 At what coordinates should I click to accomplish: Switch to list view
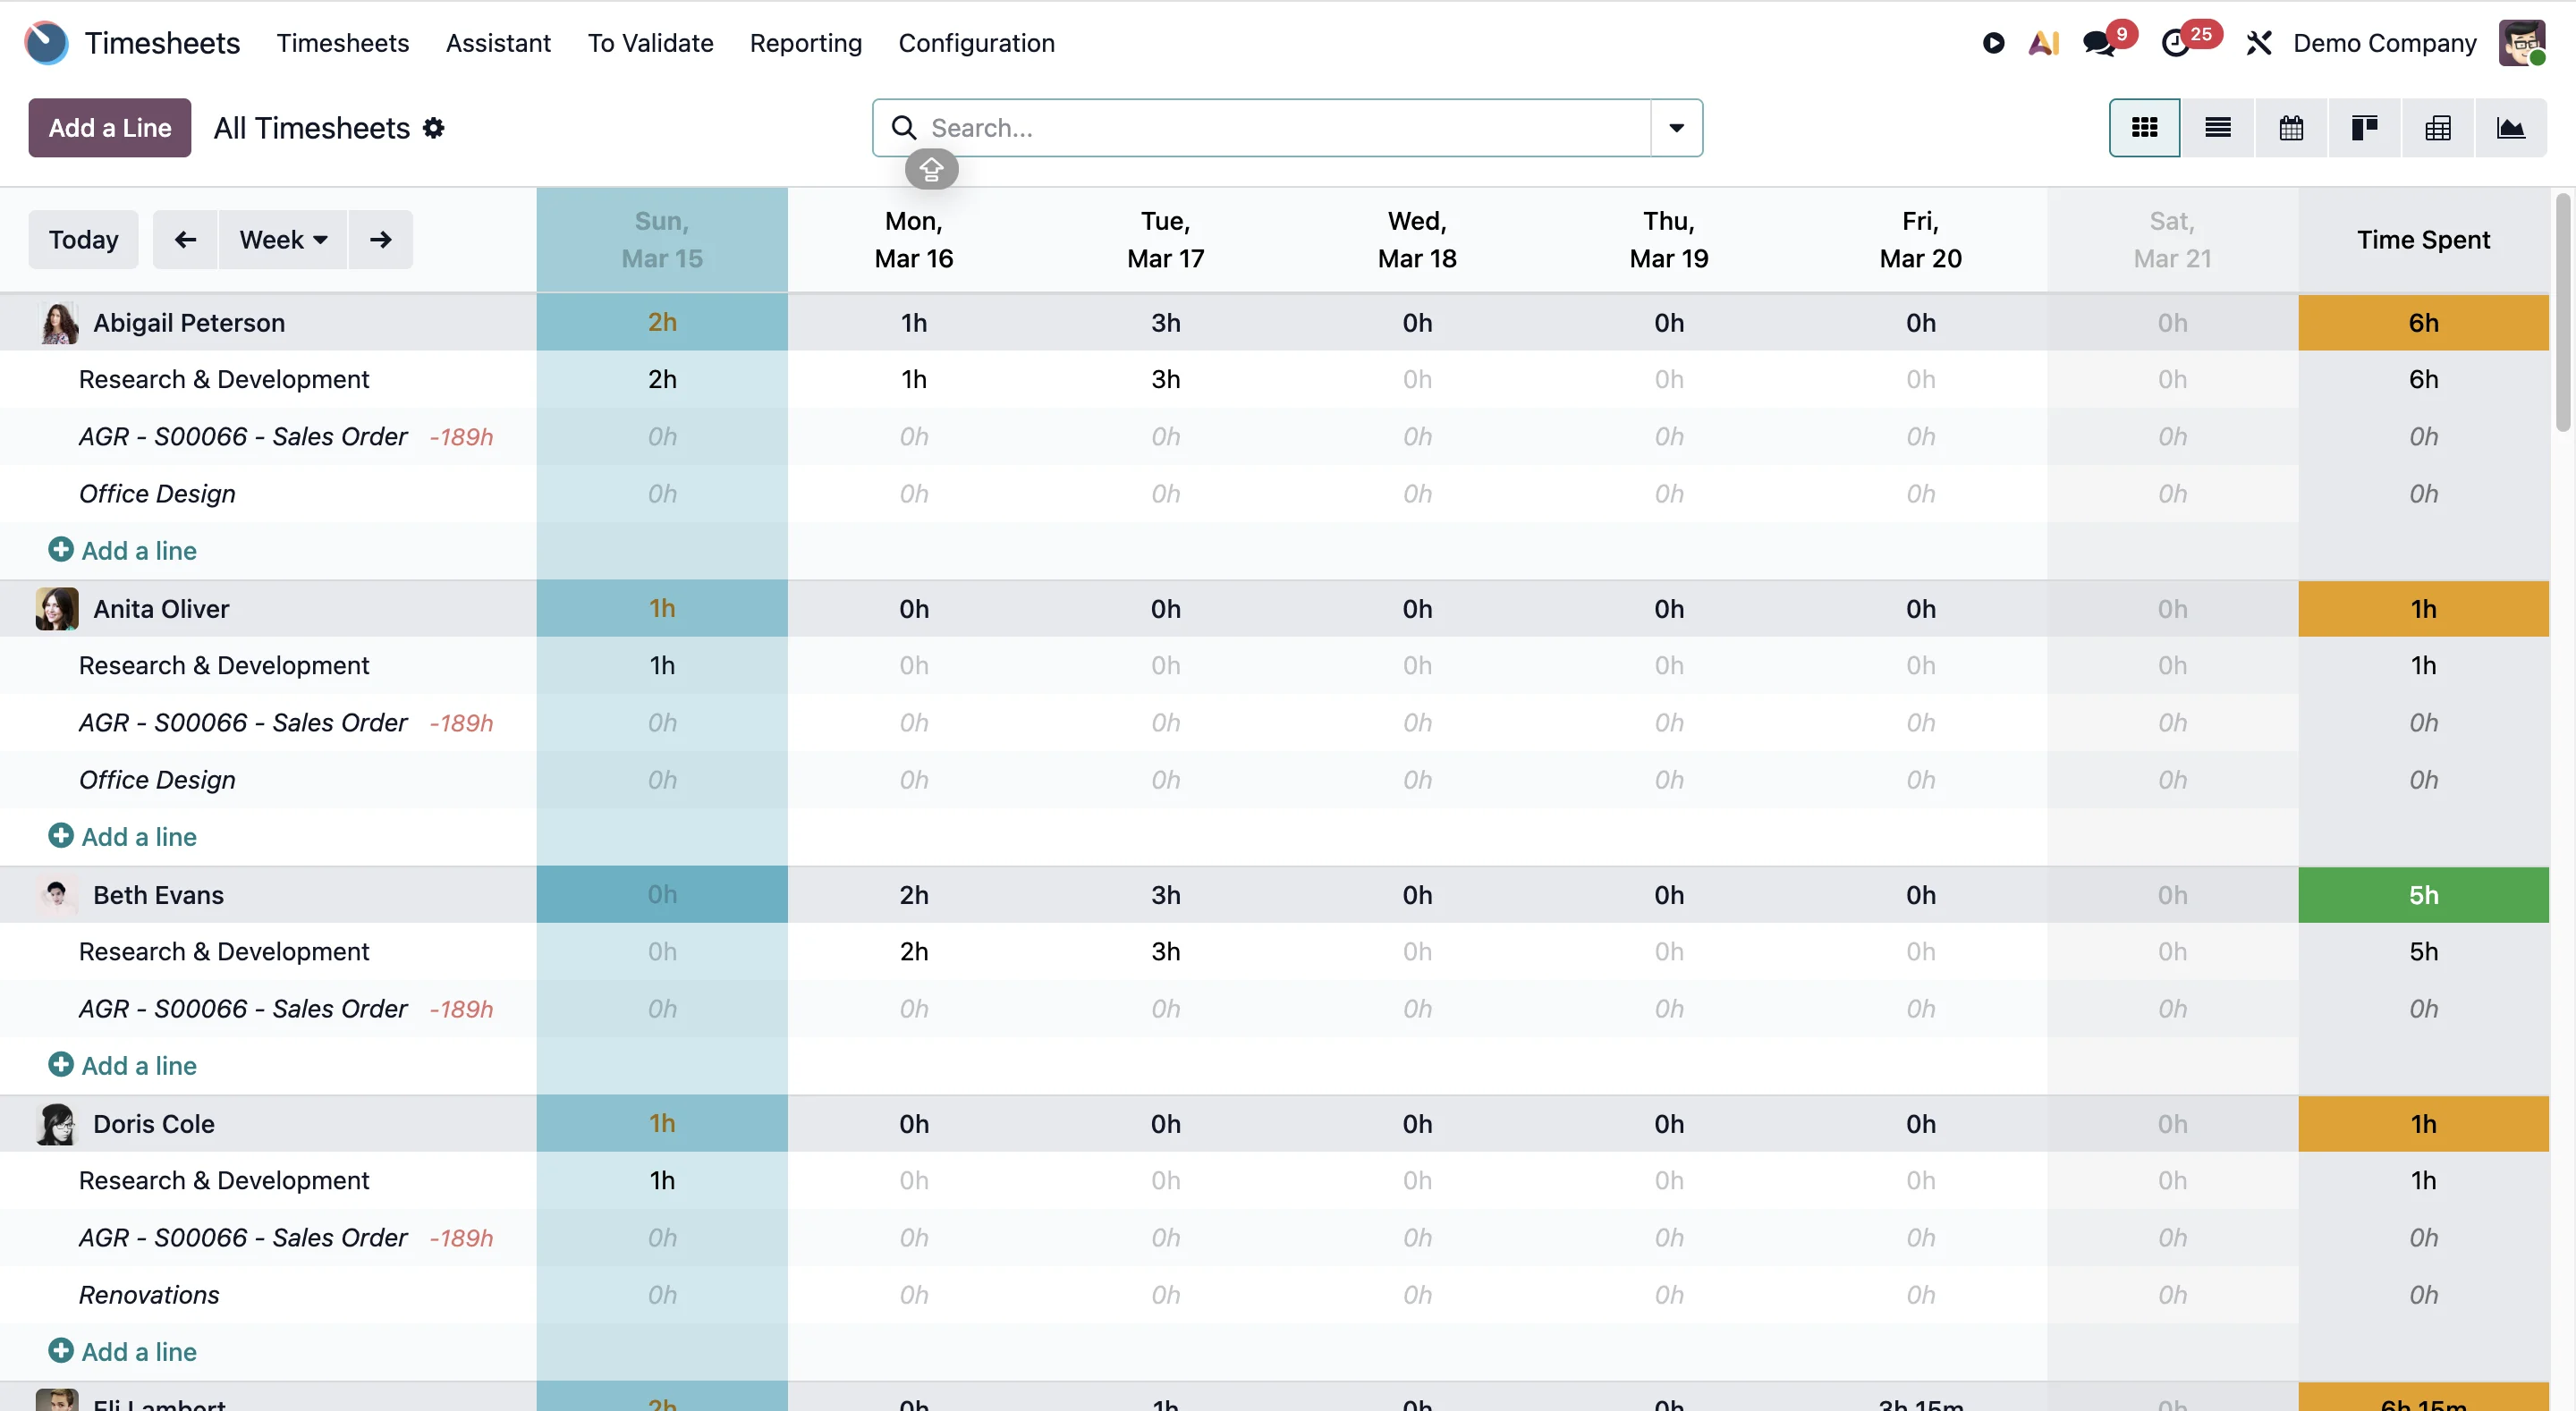point(2217,128)
